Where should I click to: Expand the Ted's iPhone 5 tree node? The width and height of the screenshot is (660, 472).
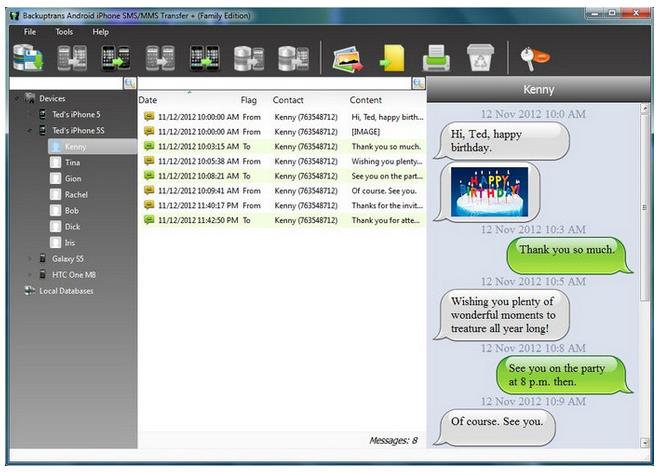click(x=28, y=114)
